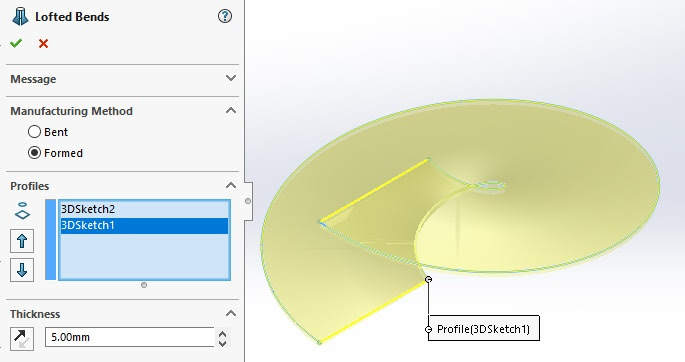Collapse the Manufacturing Method section

click(231, 110)
